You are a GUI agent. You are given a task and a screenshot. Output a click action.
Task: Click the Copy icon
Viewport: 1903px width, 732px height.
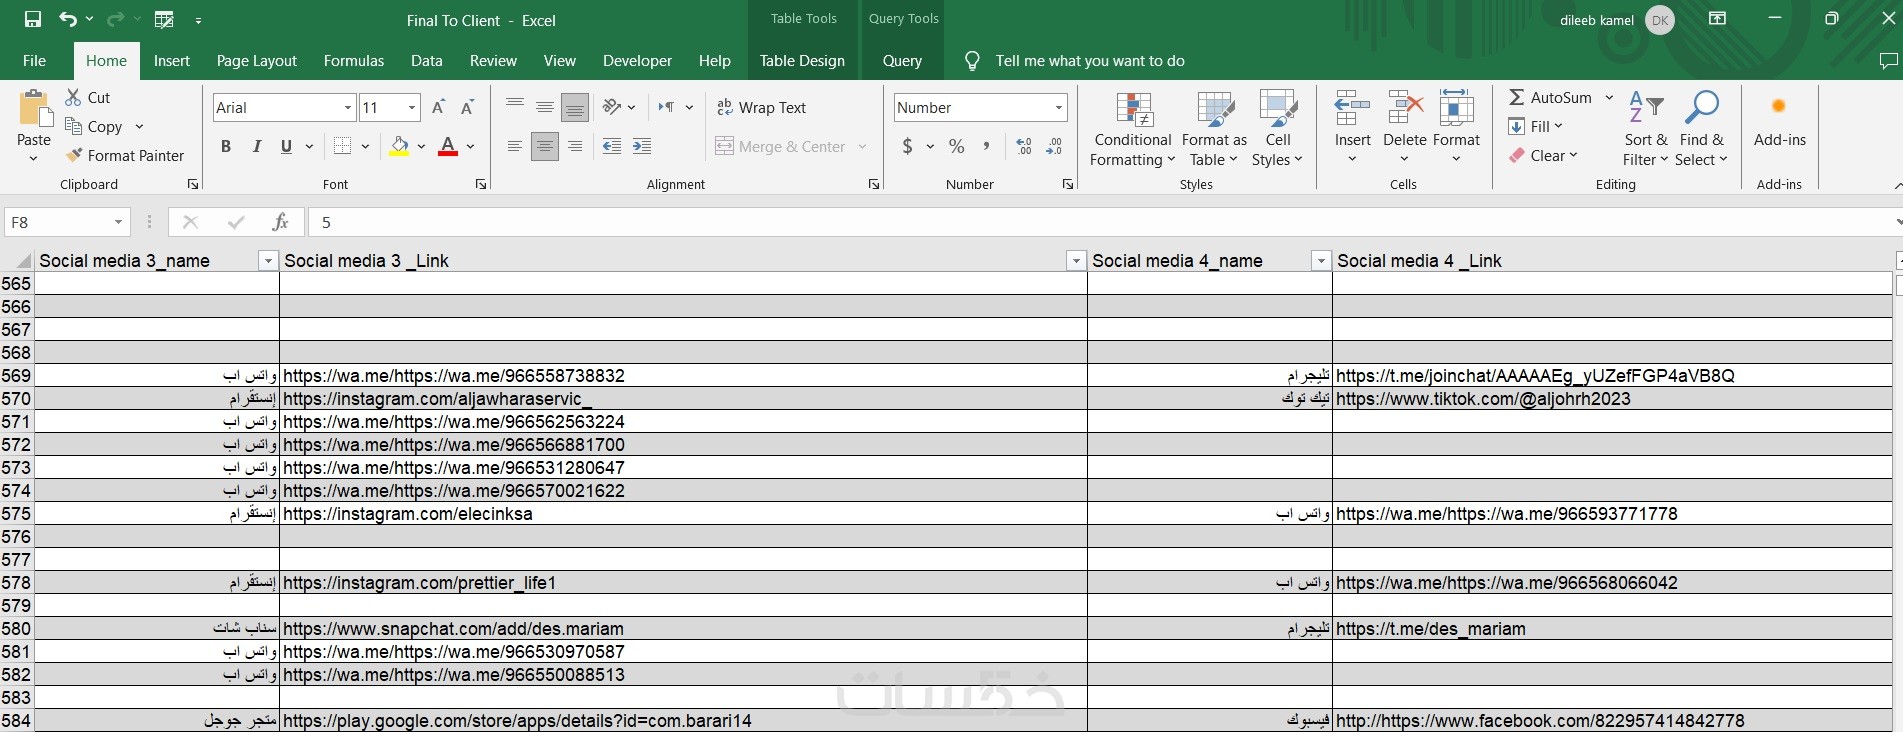(73, 126)
